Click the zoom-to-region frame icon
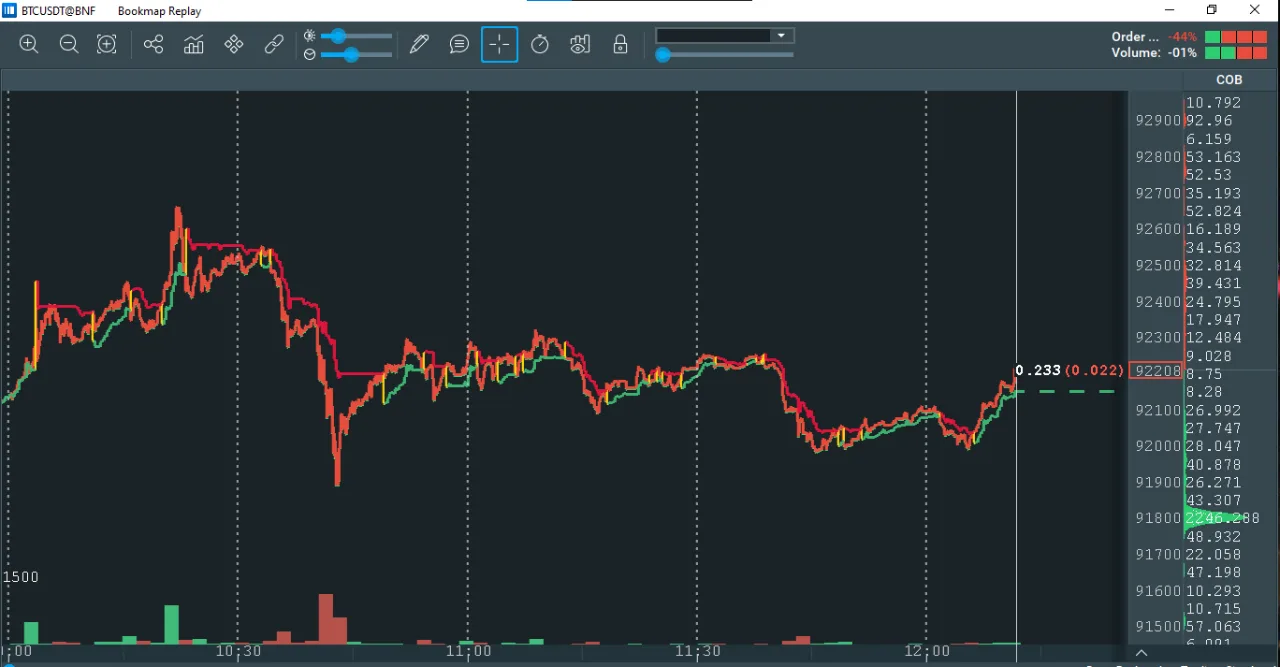1280x667 pixels. point(107,44)
